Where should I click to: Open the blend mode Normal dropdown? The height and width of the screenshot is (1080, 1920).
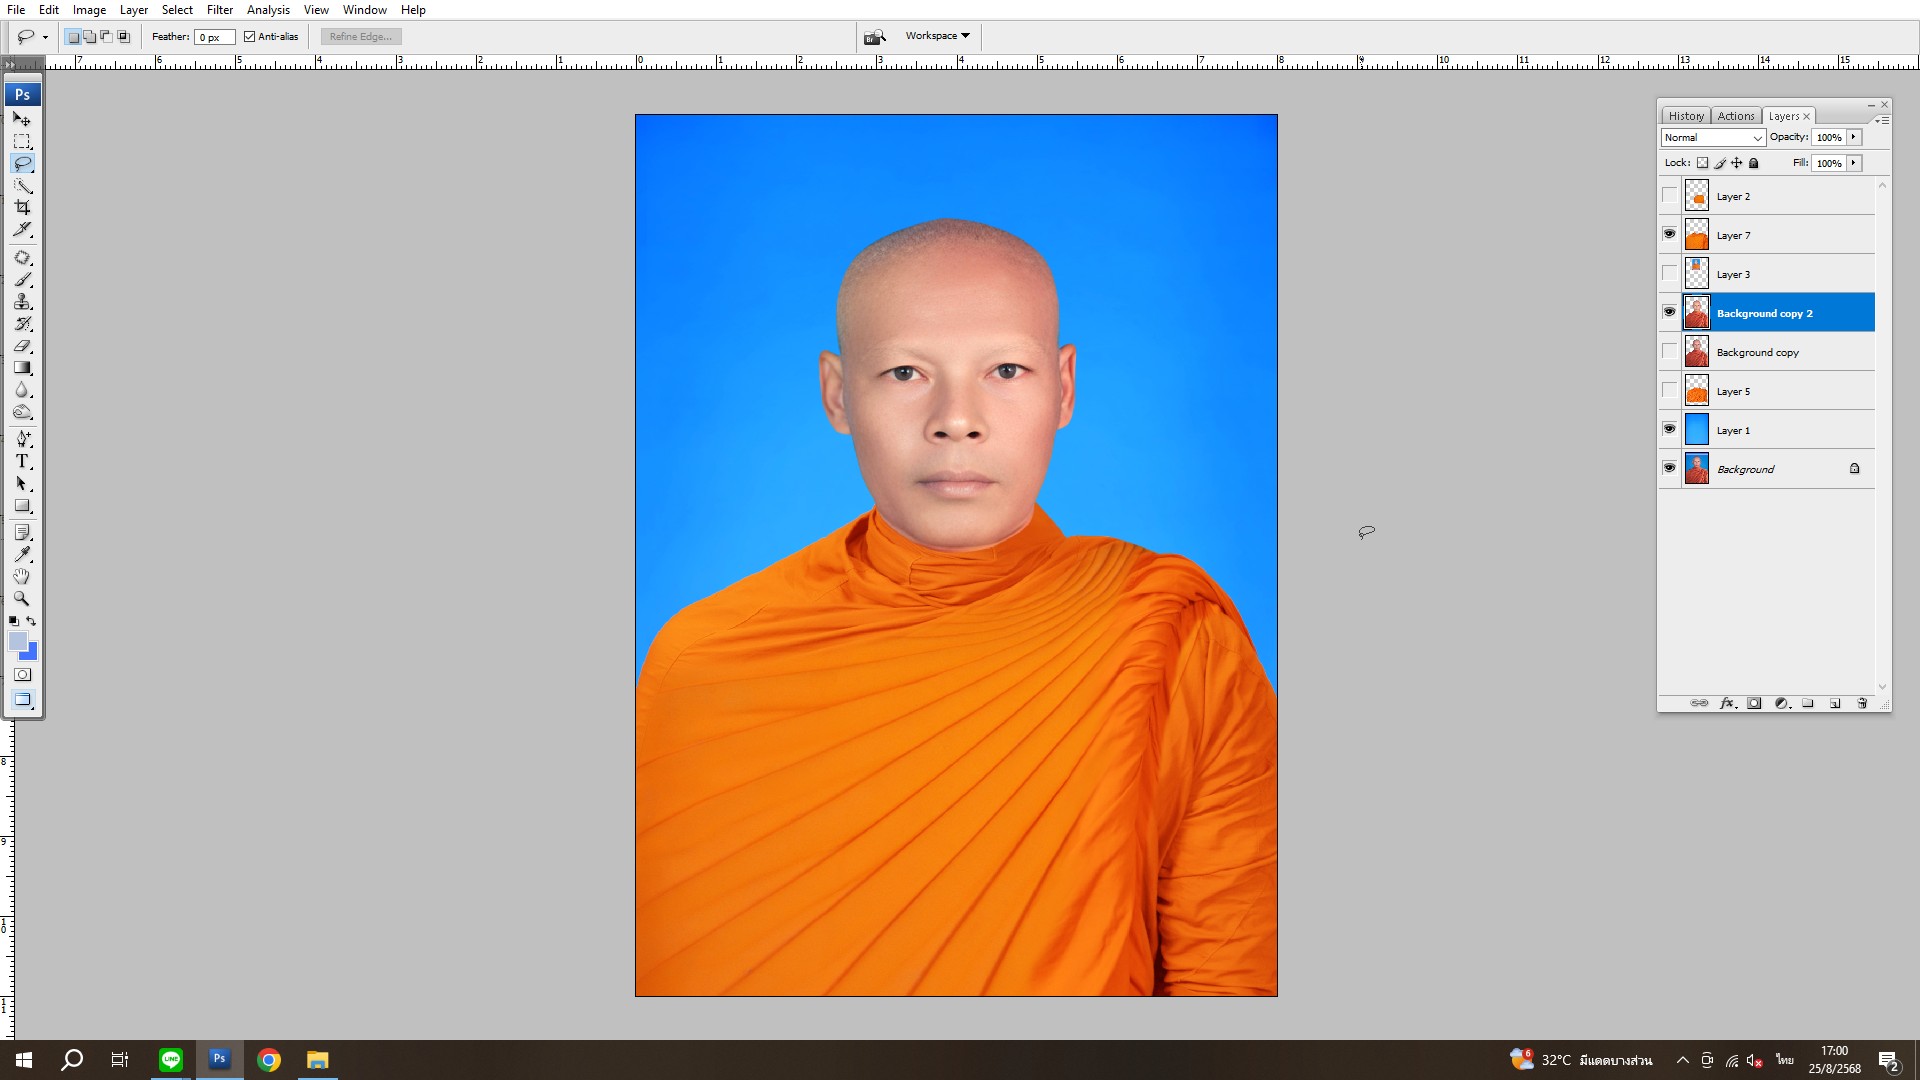[1713, 138]
